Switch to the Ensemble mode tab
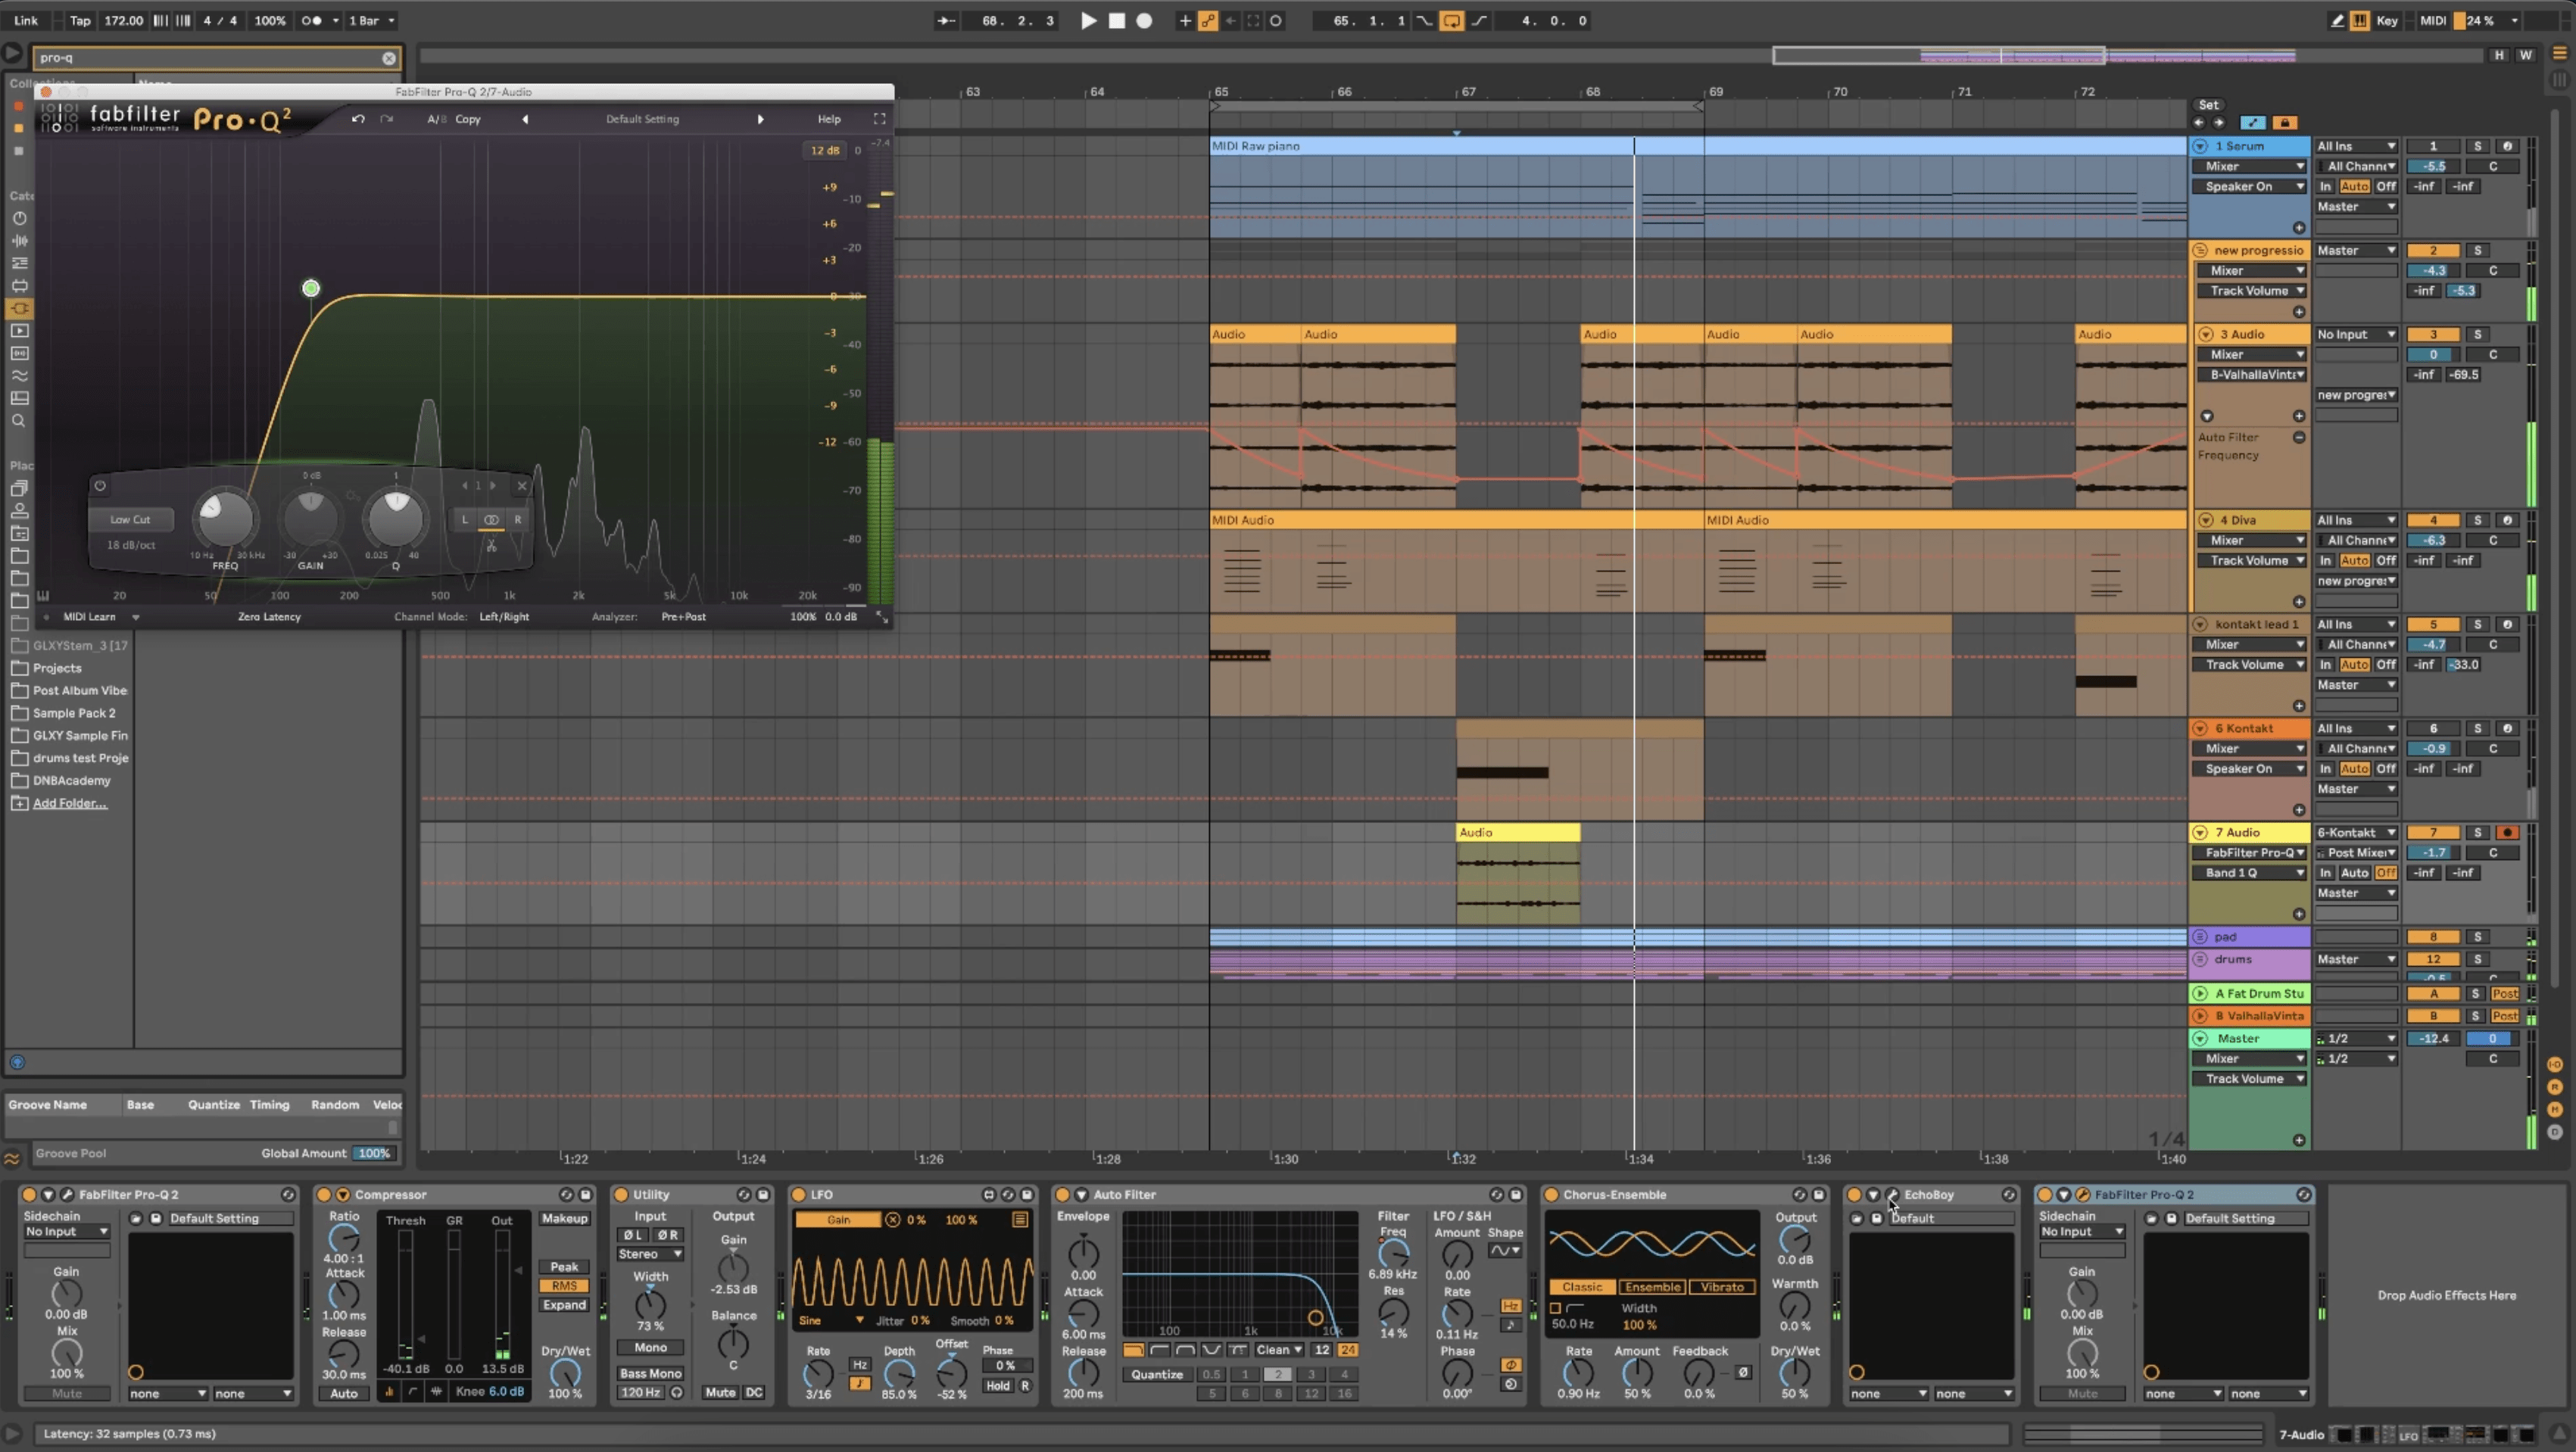The image size is (2576, 1452). pyautogui.click(x=1652, y=1287)
